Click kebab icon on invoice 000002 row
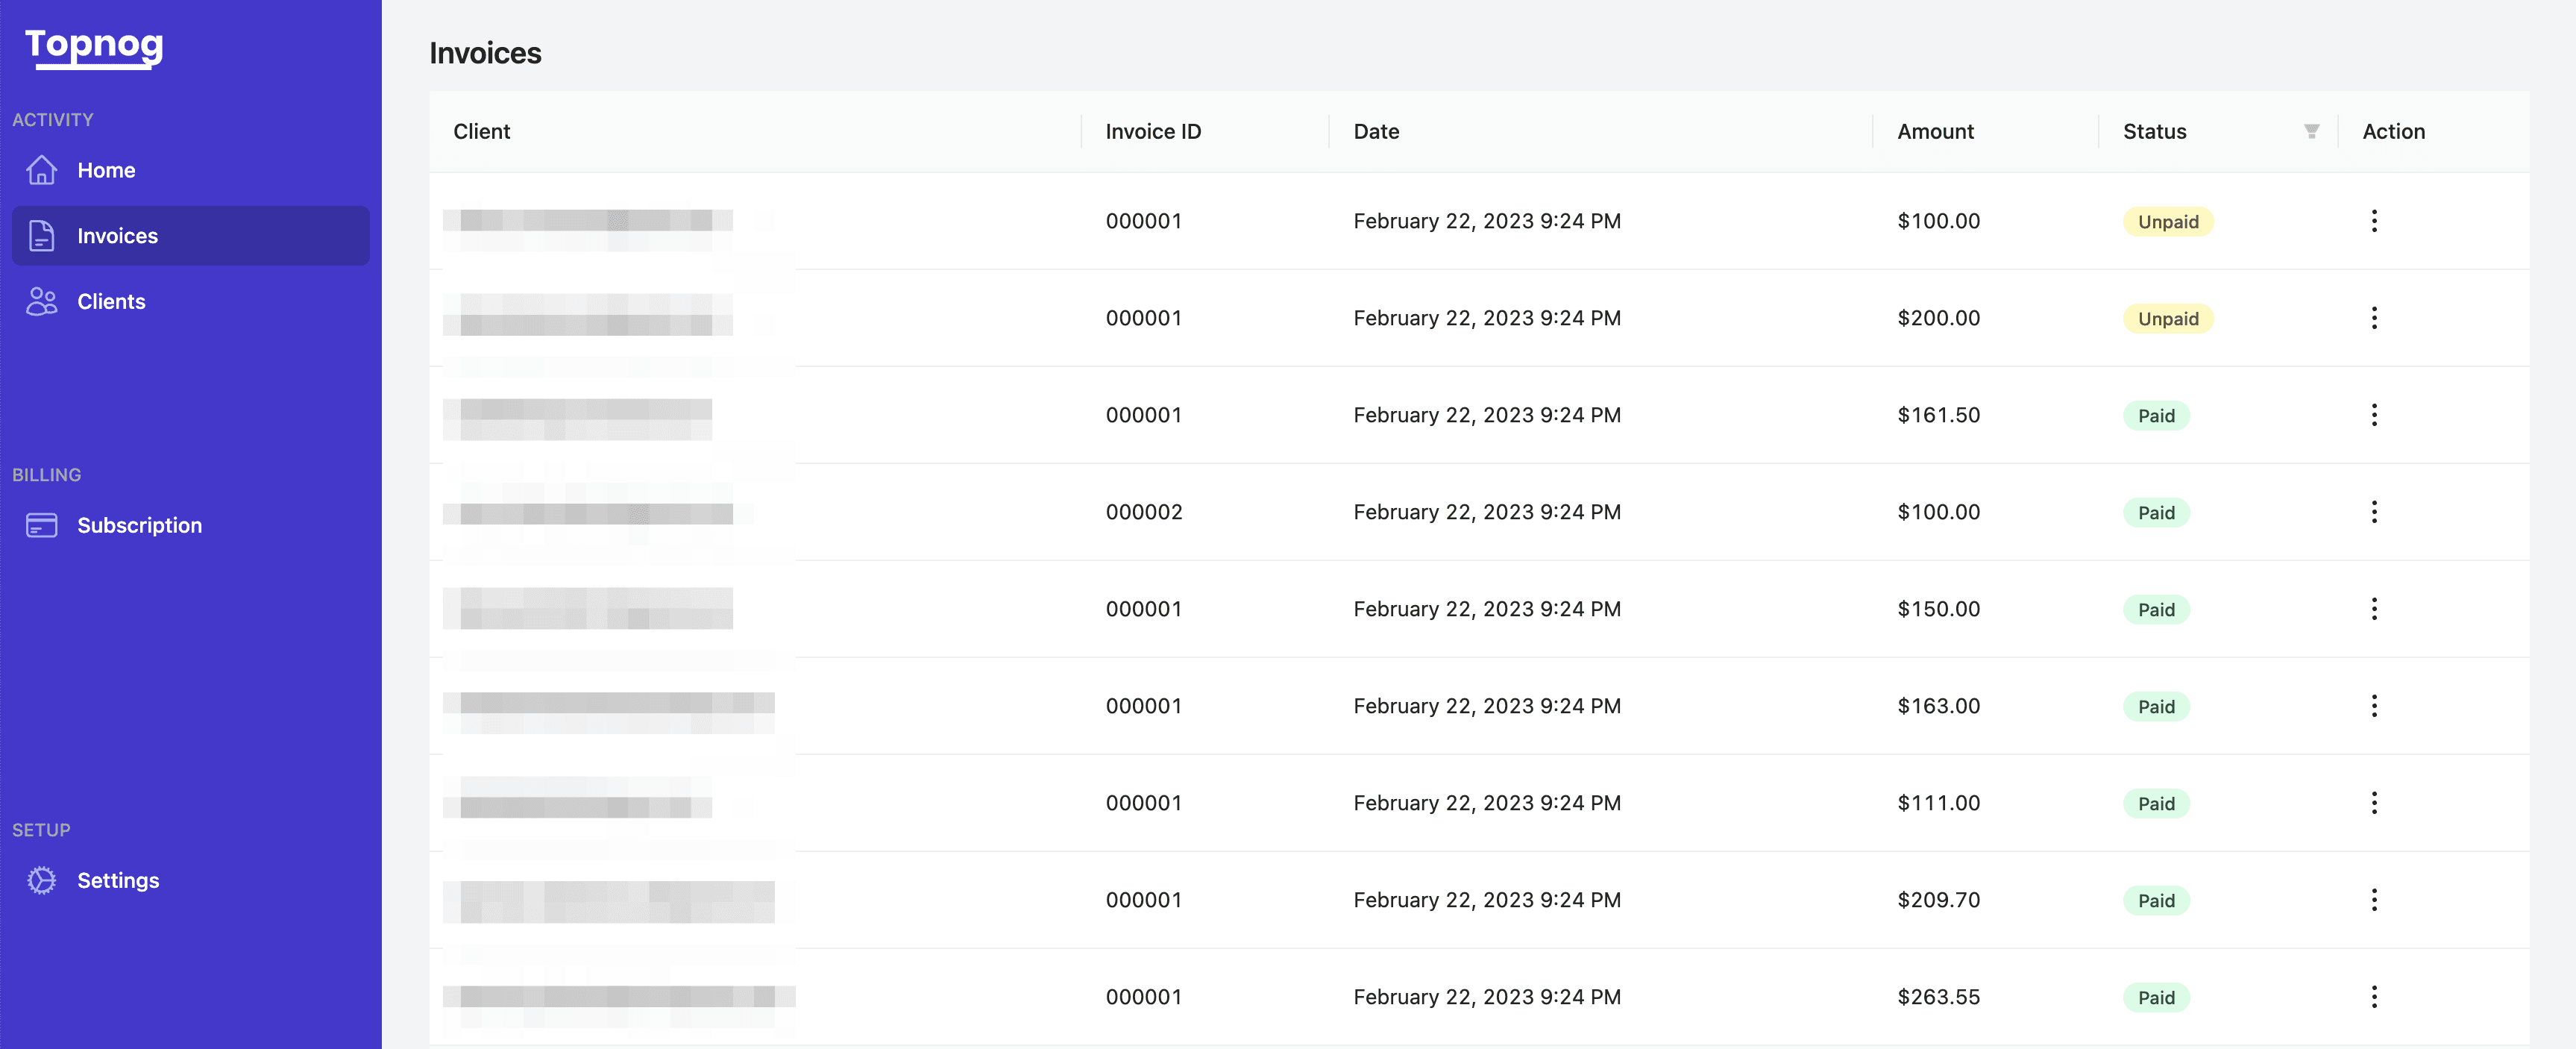The image size is (2576, 1049). [2374, 512]
